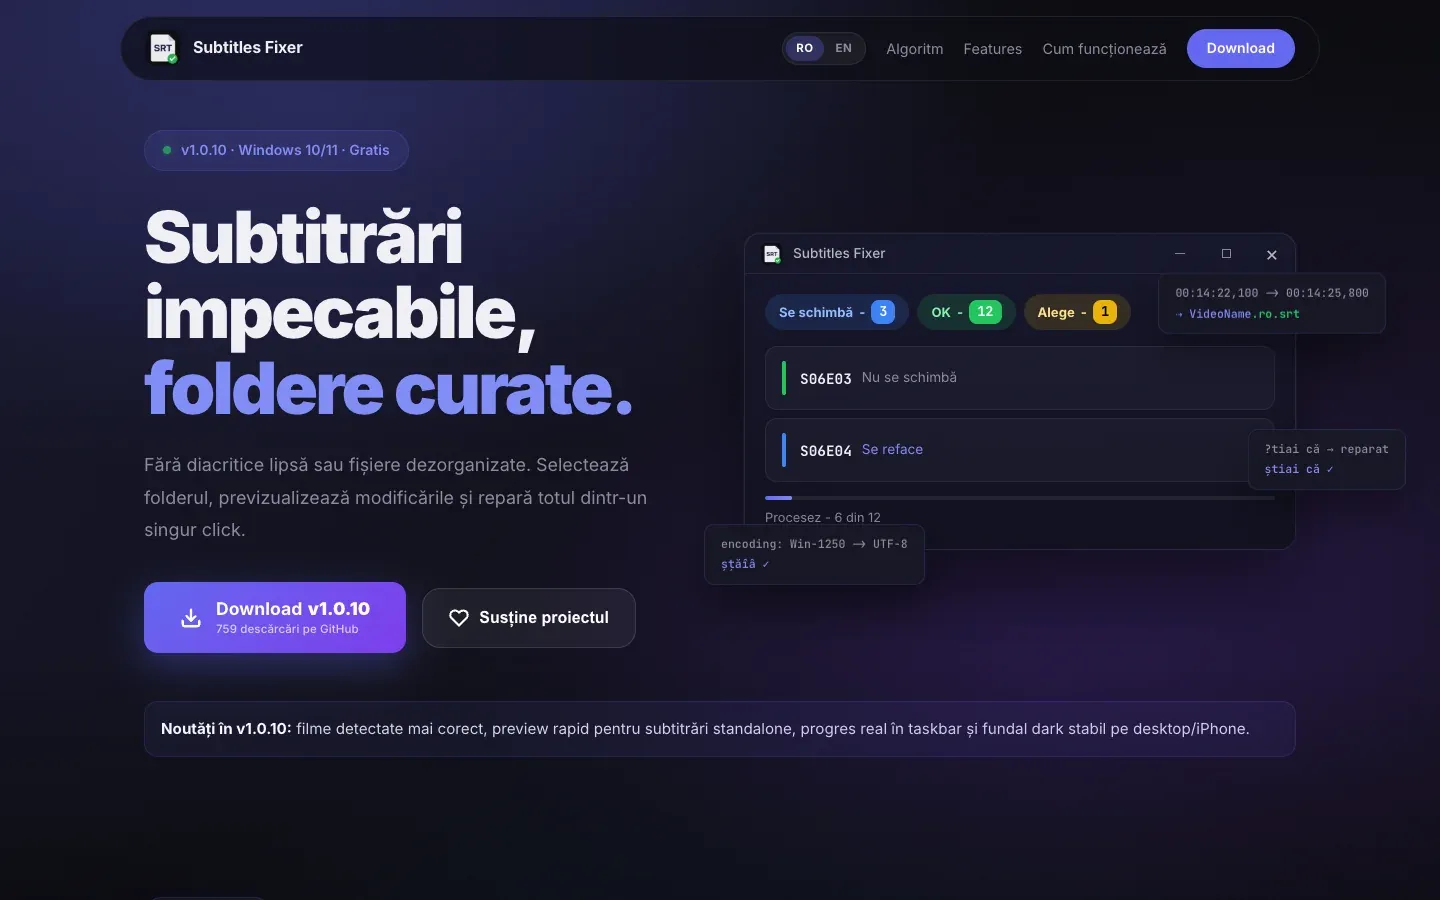This screenshot has height=900, width=1440.
Task: Click the green count badge 12
Action: point(985,312)
